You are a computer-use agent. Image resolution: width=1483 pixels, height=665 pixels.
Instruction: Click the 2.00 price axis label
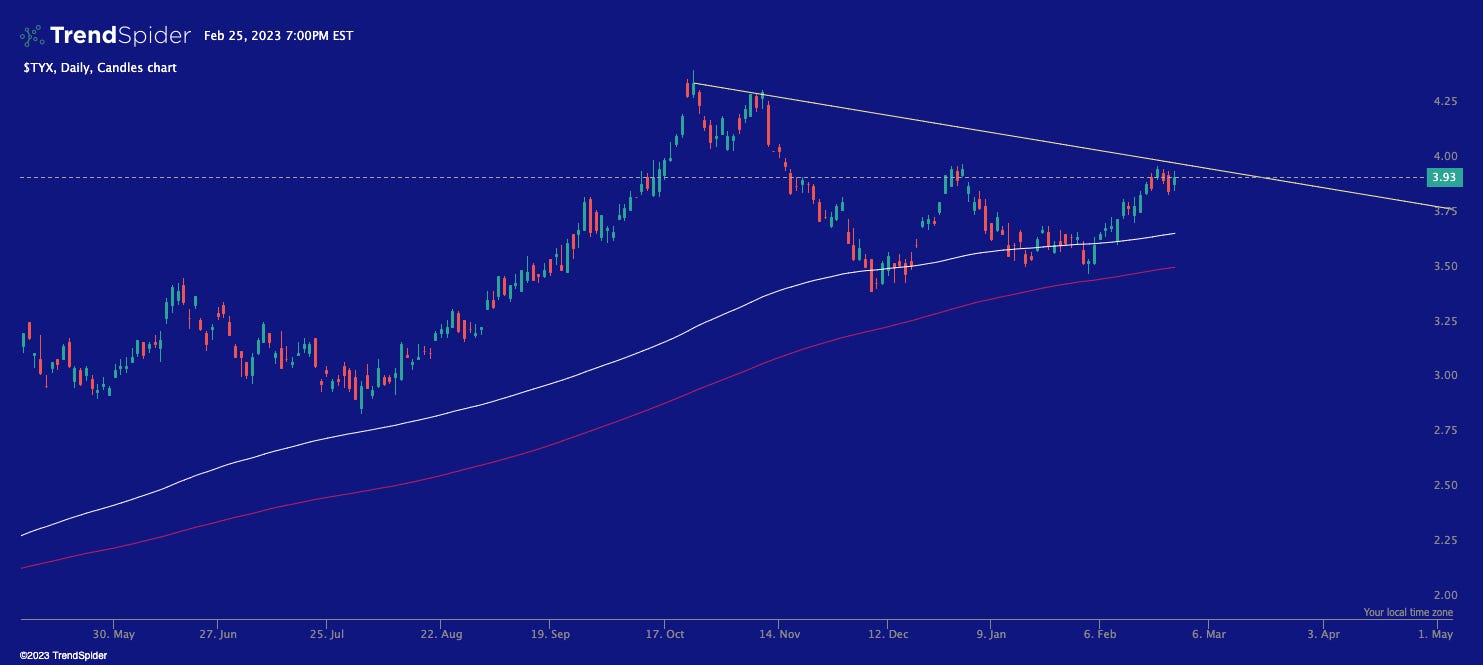[1444, 594]
